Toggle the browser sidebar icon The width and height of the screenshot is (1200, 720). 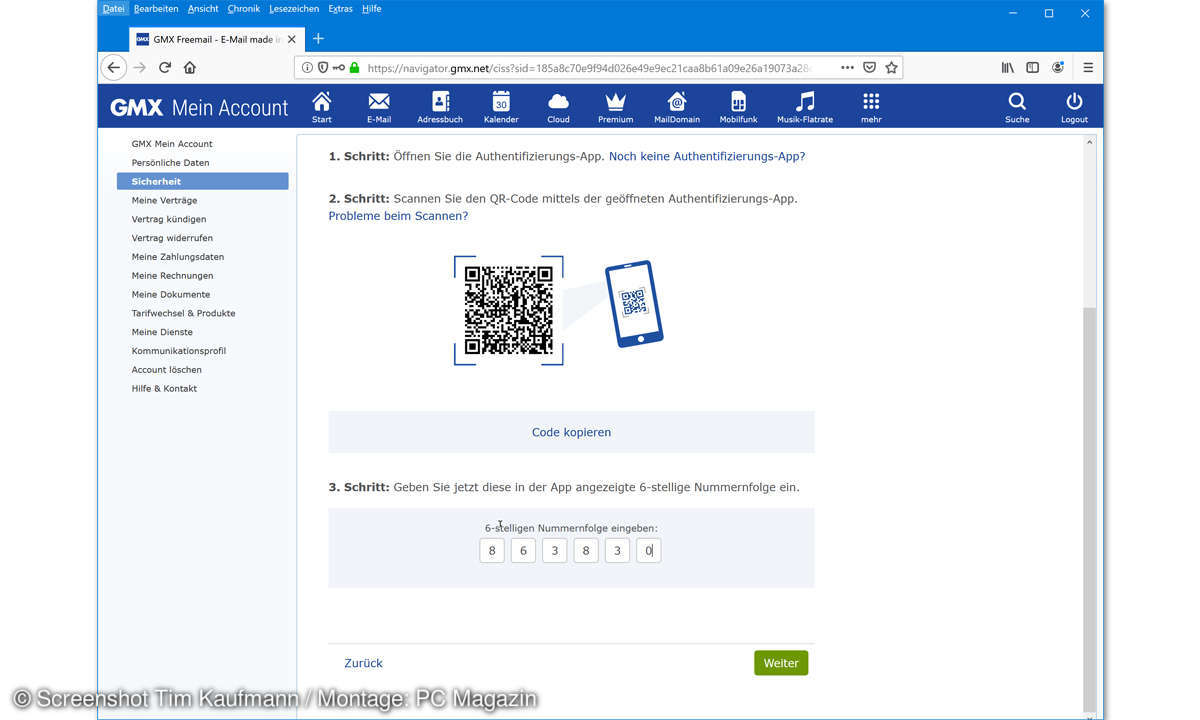[x=1033, y=68]
